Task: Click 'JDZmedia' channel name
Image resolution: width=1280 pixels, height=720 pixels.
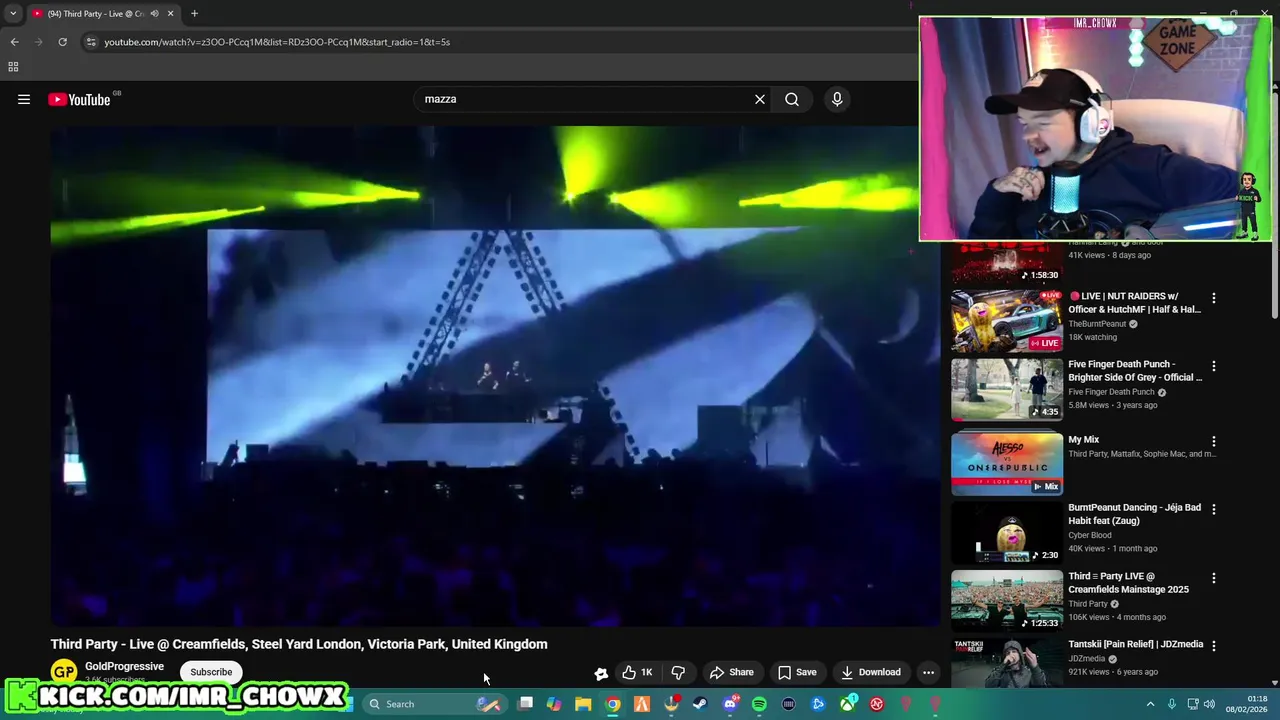Action: [x=1086, y=659]
